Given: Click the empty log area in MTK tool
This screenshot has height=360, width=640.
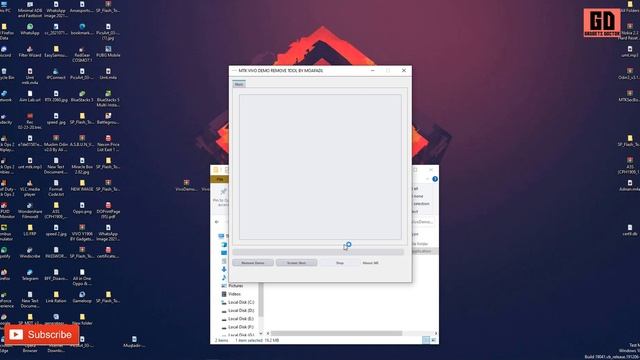Looking at the screenshot, I should click(x=320, y=167).
